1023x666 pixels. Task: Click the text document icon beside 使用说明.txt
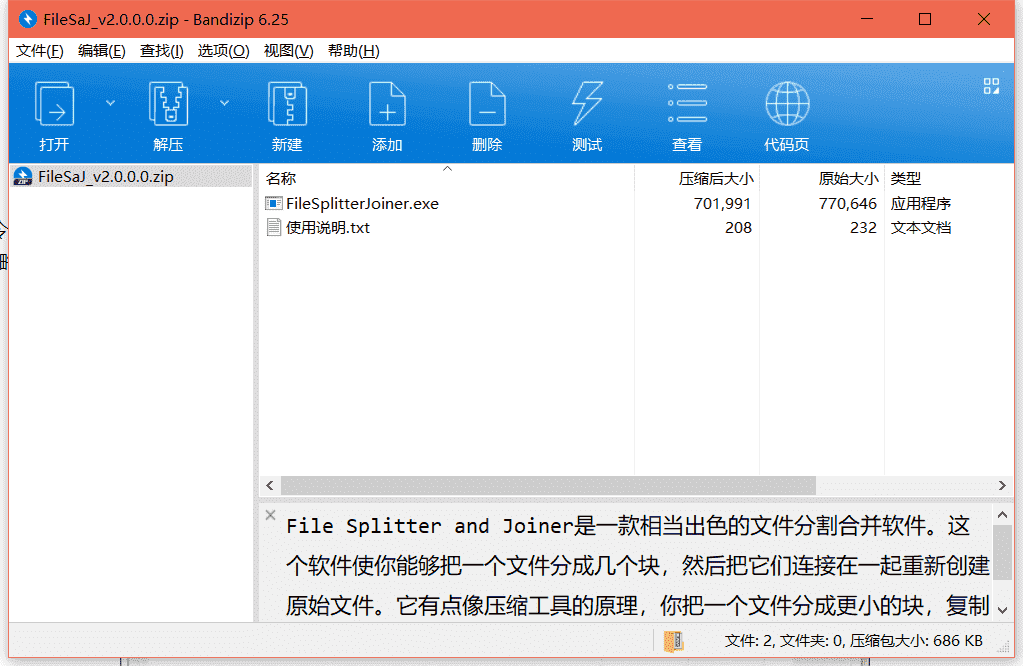(x=273, y=228)
